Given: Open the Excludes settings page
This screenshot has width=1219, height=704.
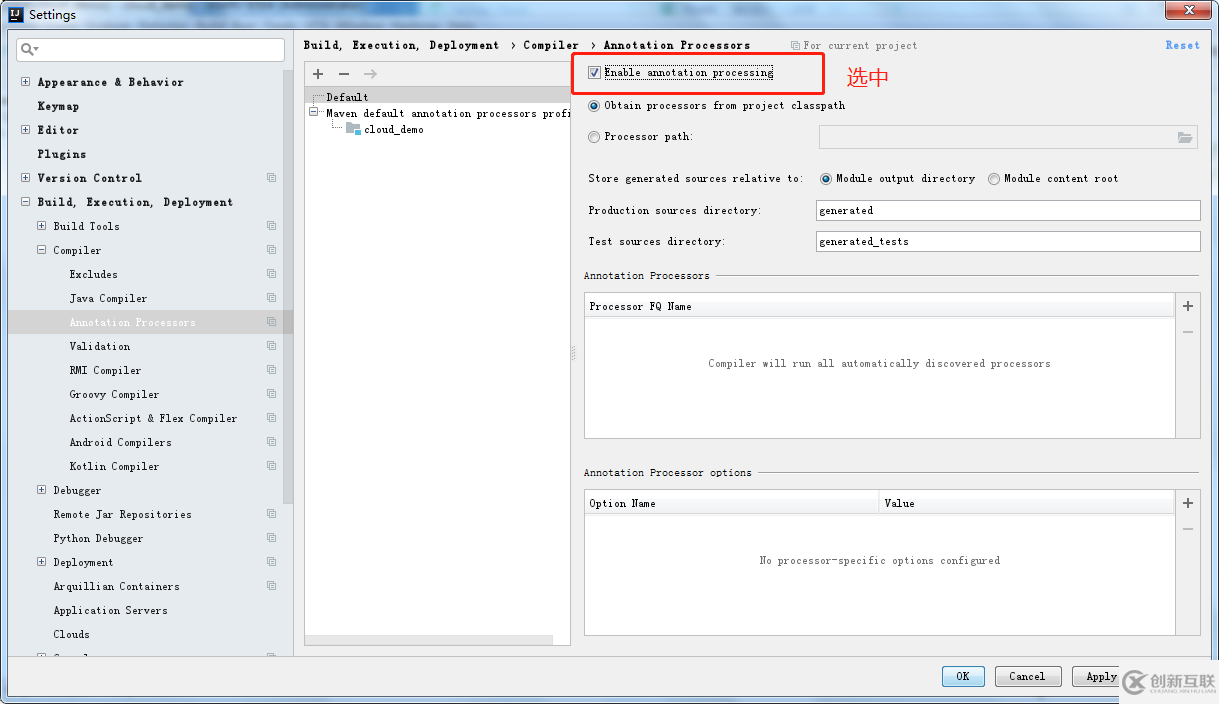Looking at the screenshot, I should (x=93, y=274).
